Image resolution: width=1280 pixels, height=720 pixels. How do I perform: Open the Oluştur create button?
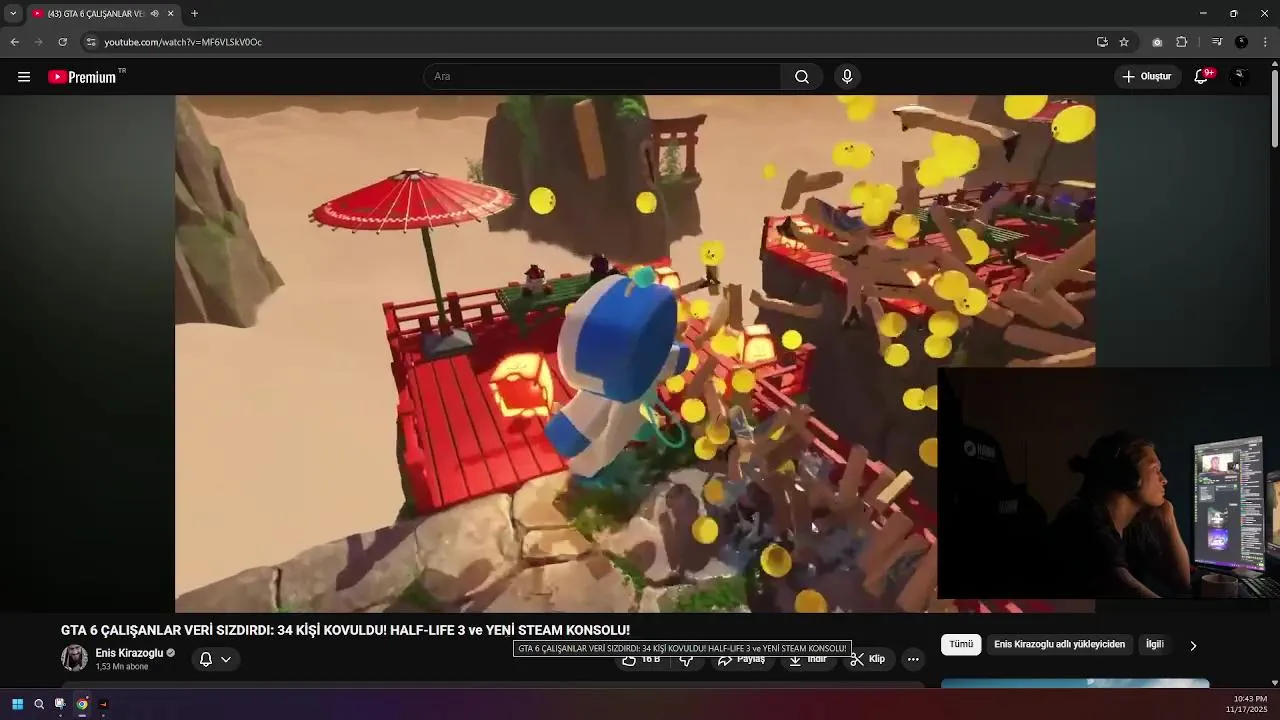point(1147,77)
